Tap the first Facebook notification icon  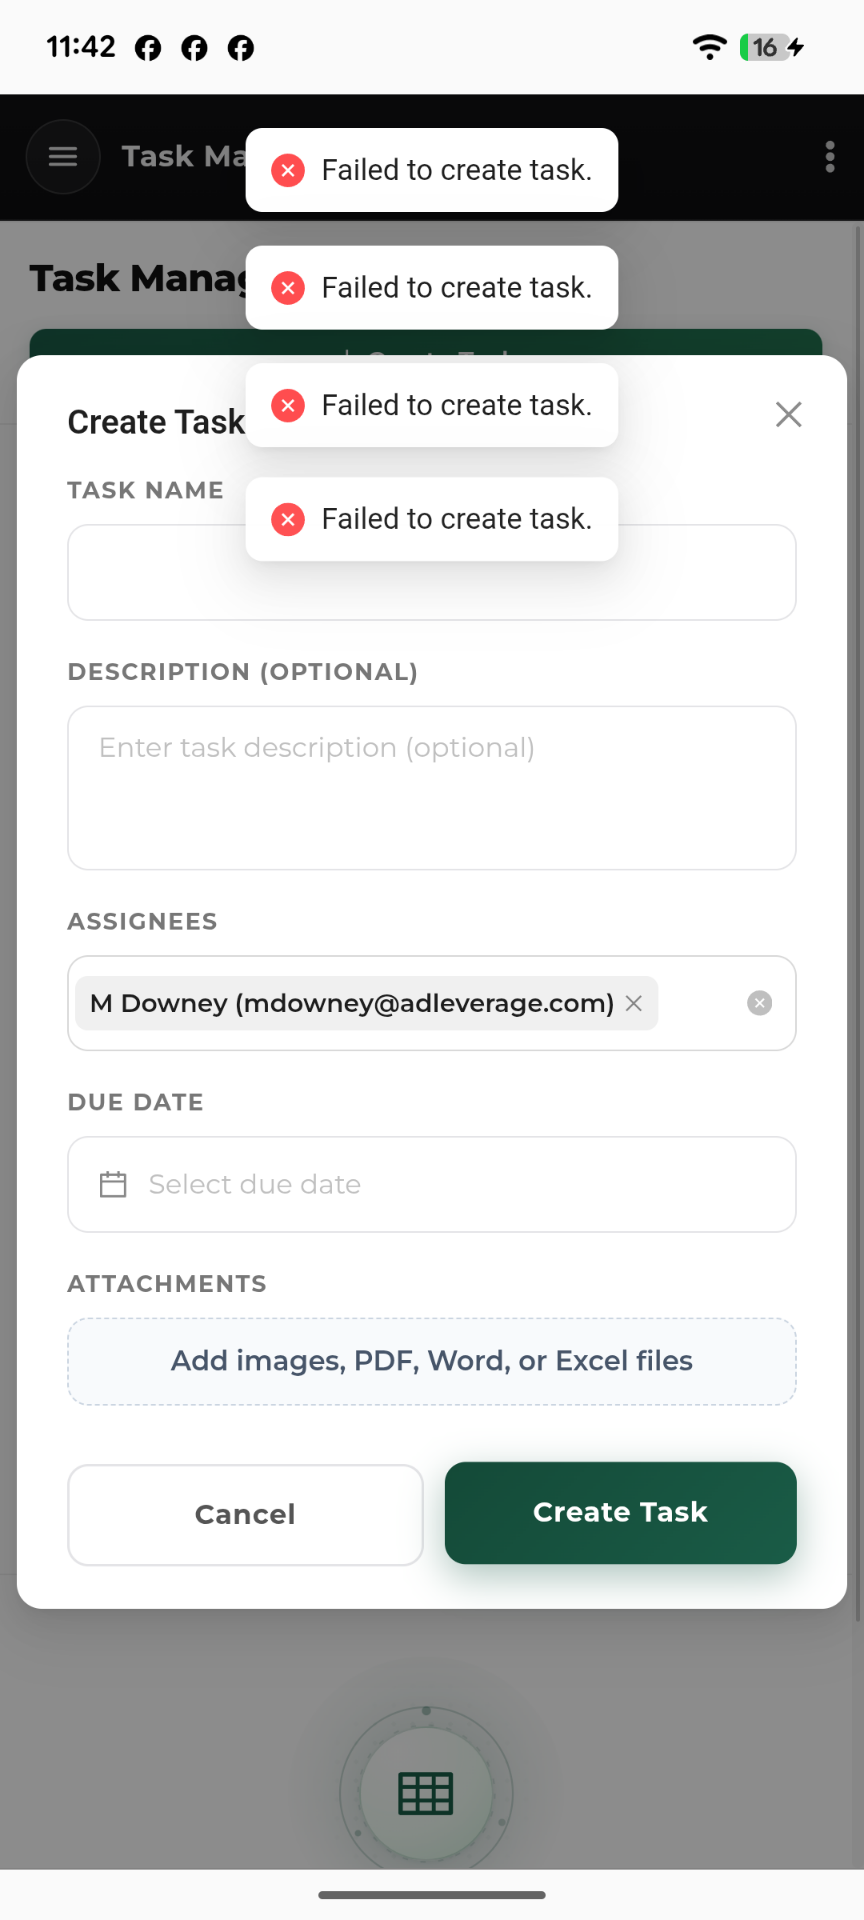148,48
